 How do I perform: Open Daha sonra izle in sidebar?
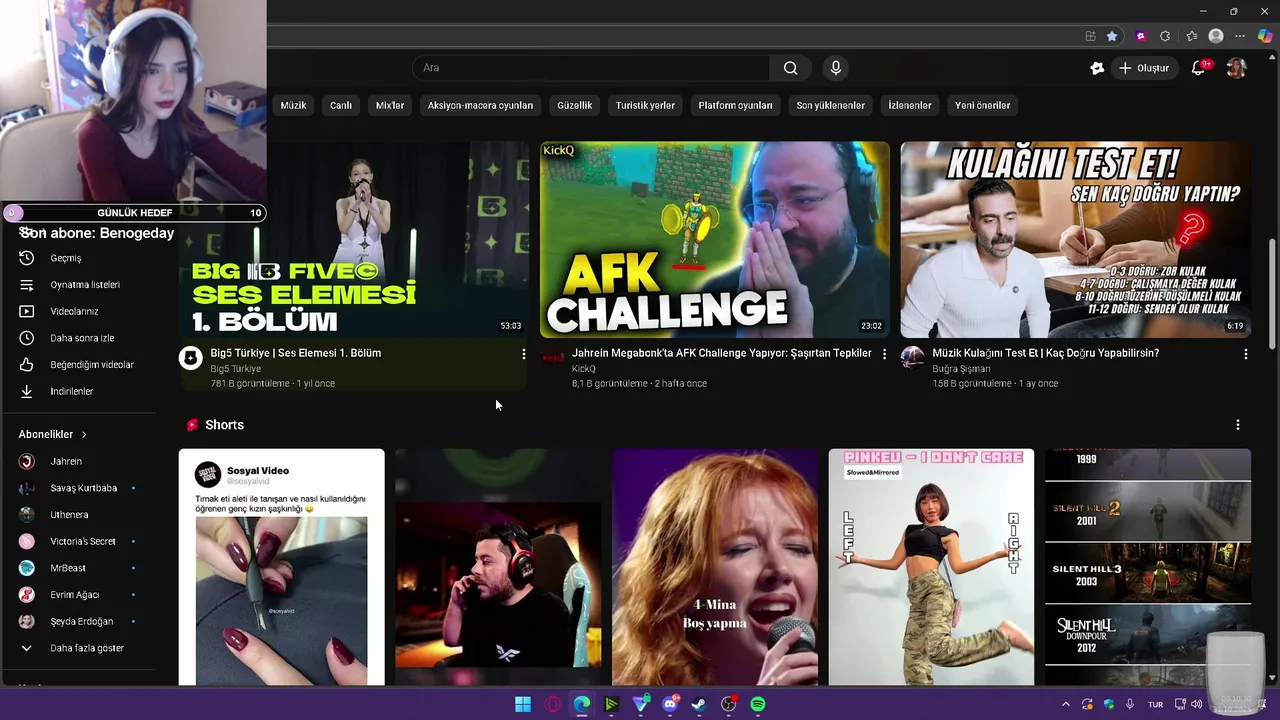click(x=82, y=338)
